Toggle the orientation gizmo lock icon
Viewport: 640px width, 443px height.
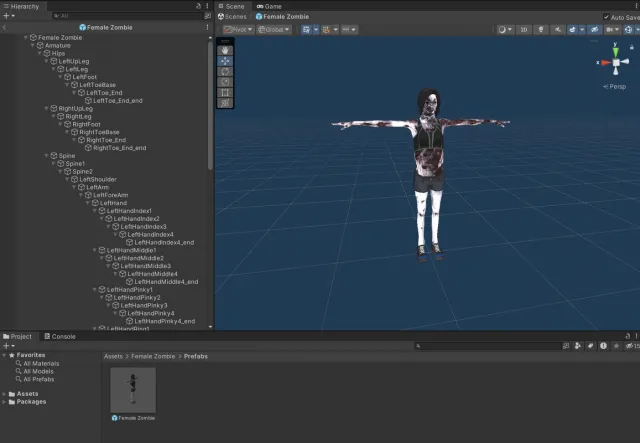632,47
